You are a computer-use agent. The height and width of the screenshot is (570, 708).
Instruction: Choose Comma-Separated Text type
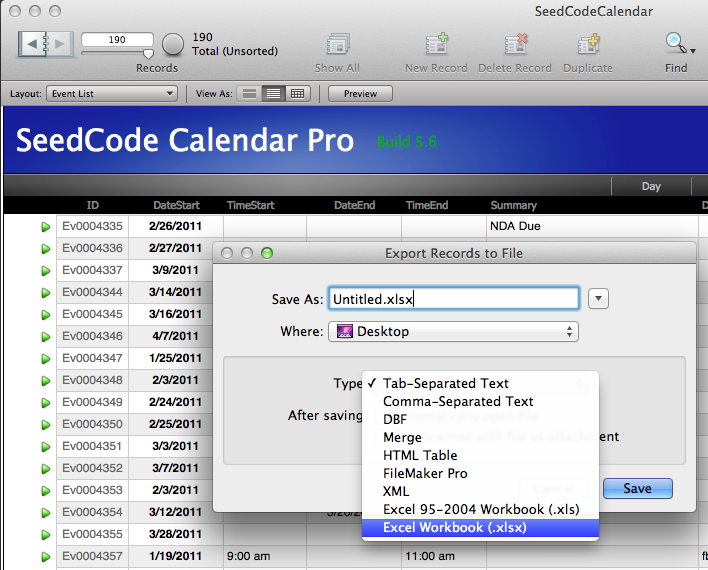pyautogui.click(x=480, y=402)
